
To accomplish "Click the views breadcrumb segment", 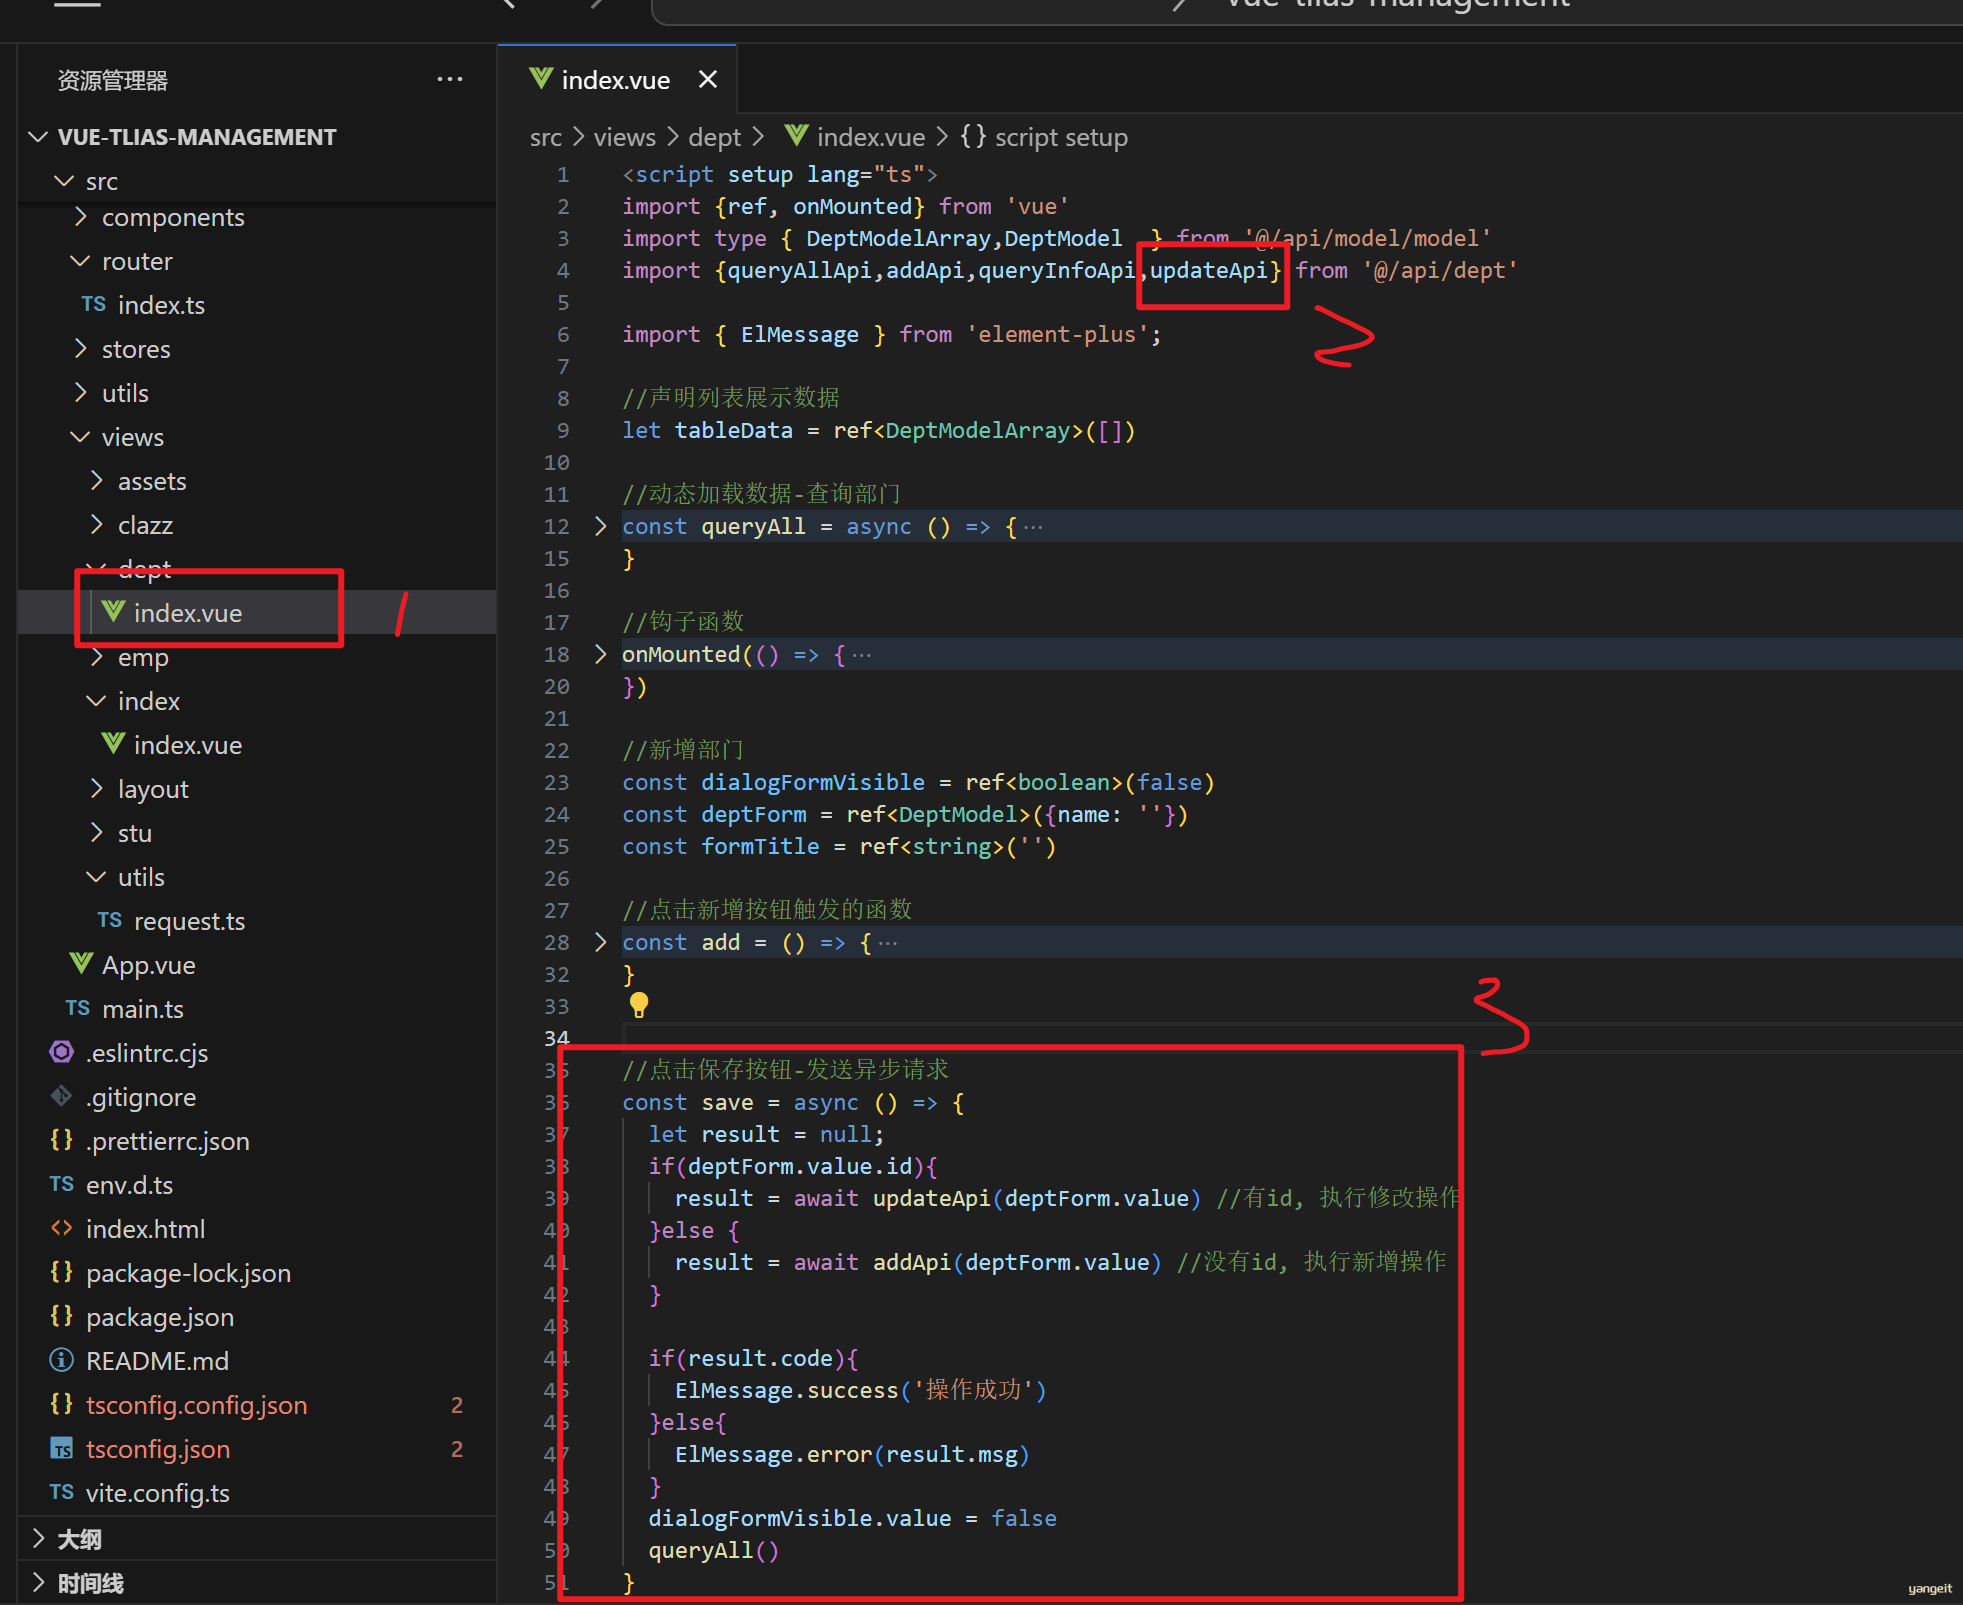I will coord(624,137).
